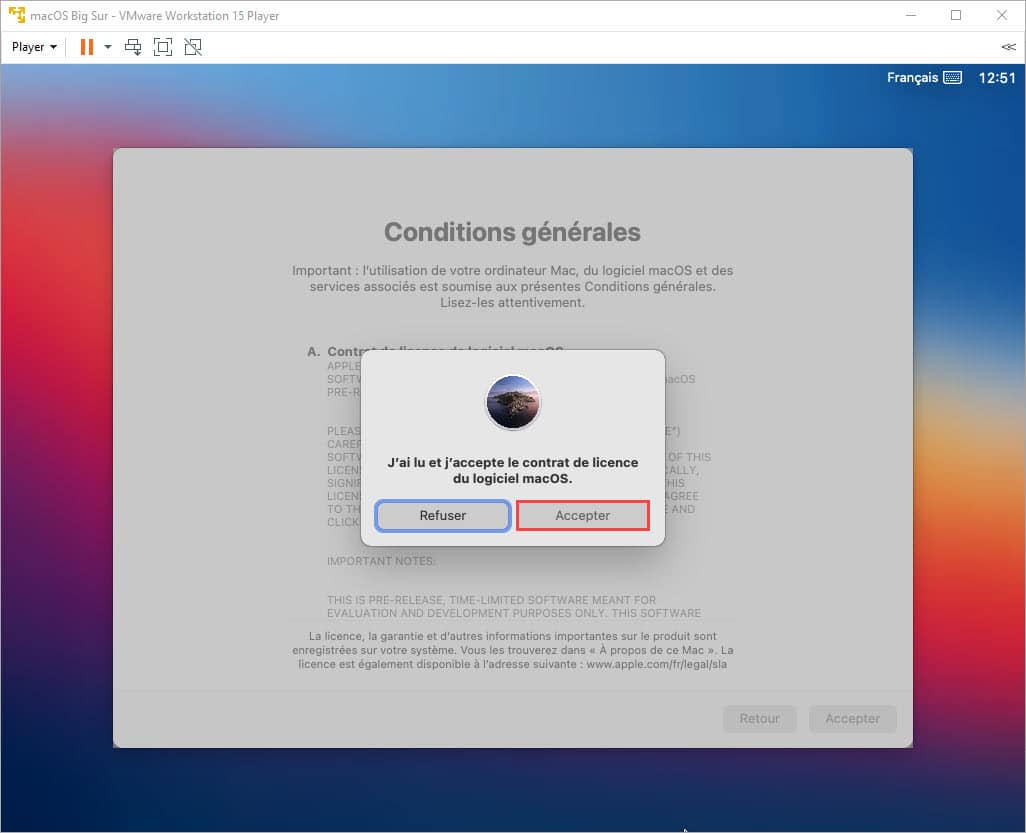The image size is (1026, 833).
Task: Click Refuser in the license dialog
Action: pos(443,516)
